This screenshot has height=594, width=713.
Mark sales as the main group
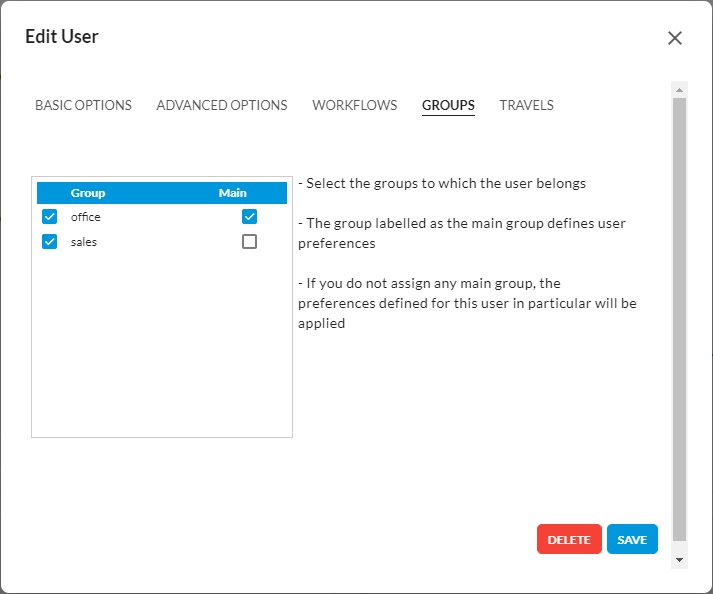coord(249,241)
